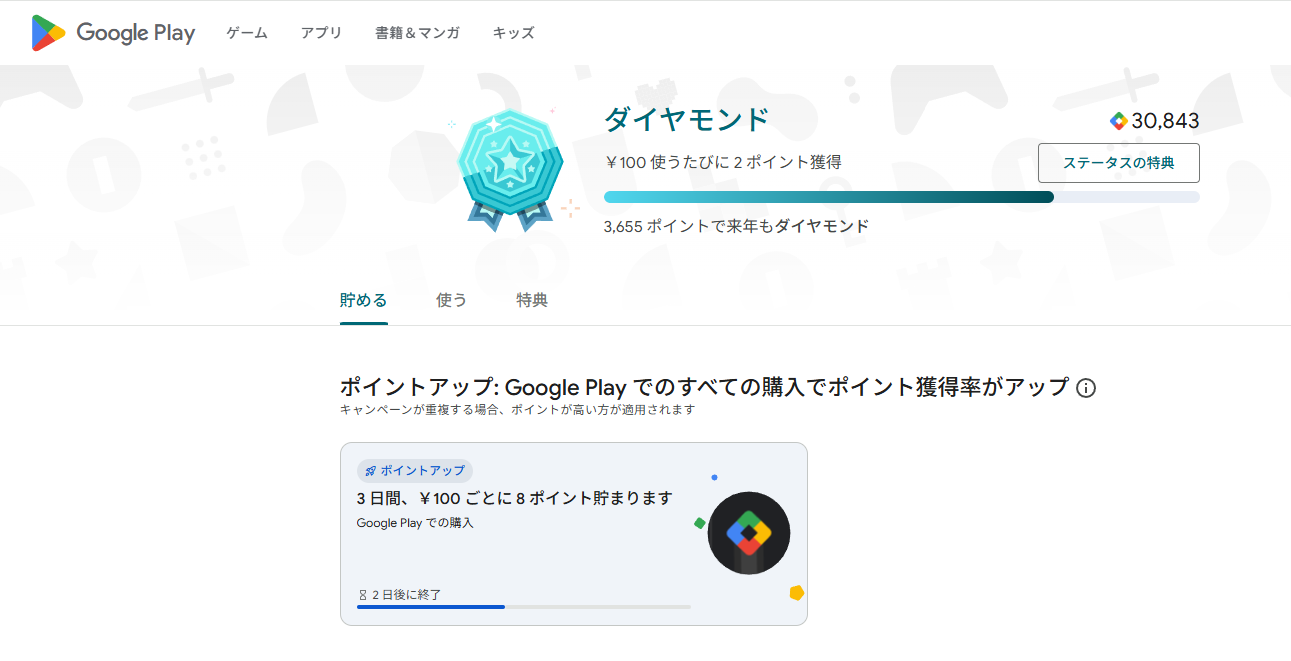Click the hourglass icon beside 2 日後に終了
1291x661 pixels.
tap(363, 595)
